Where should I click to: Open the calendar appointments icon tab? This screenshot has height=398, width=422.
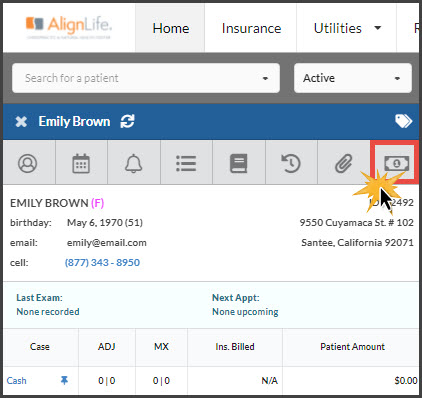(x=81, y=163)
